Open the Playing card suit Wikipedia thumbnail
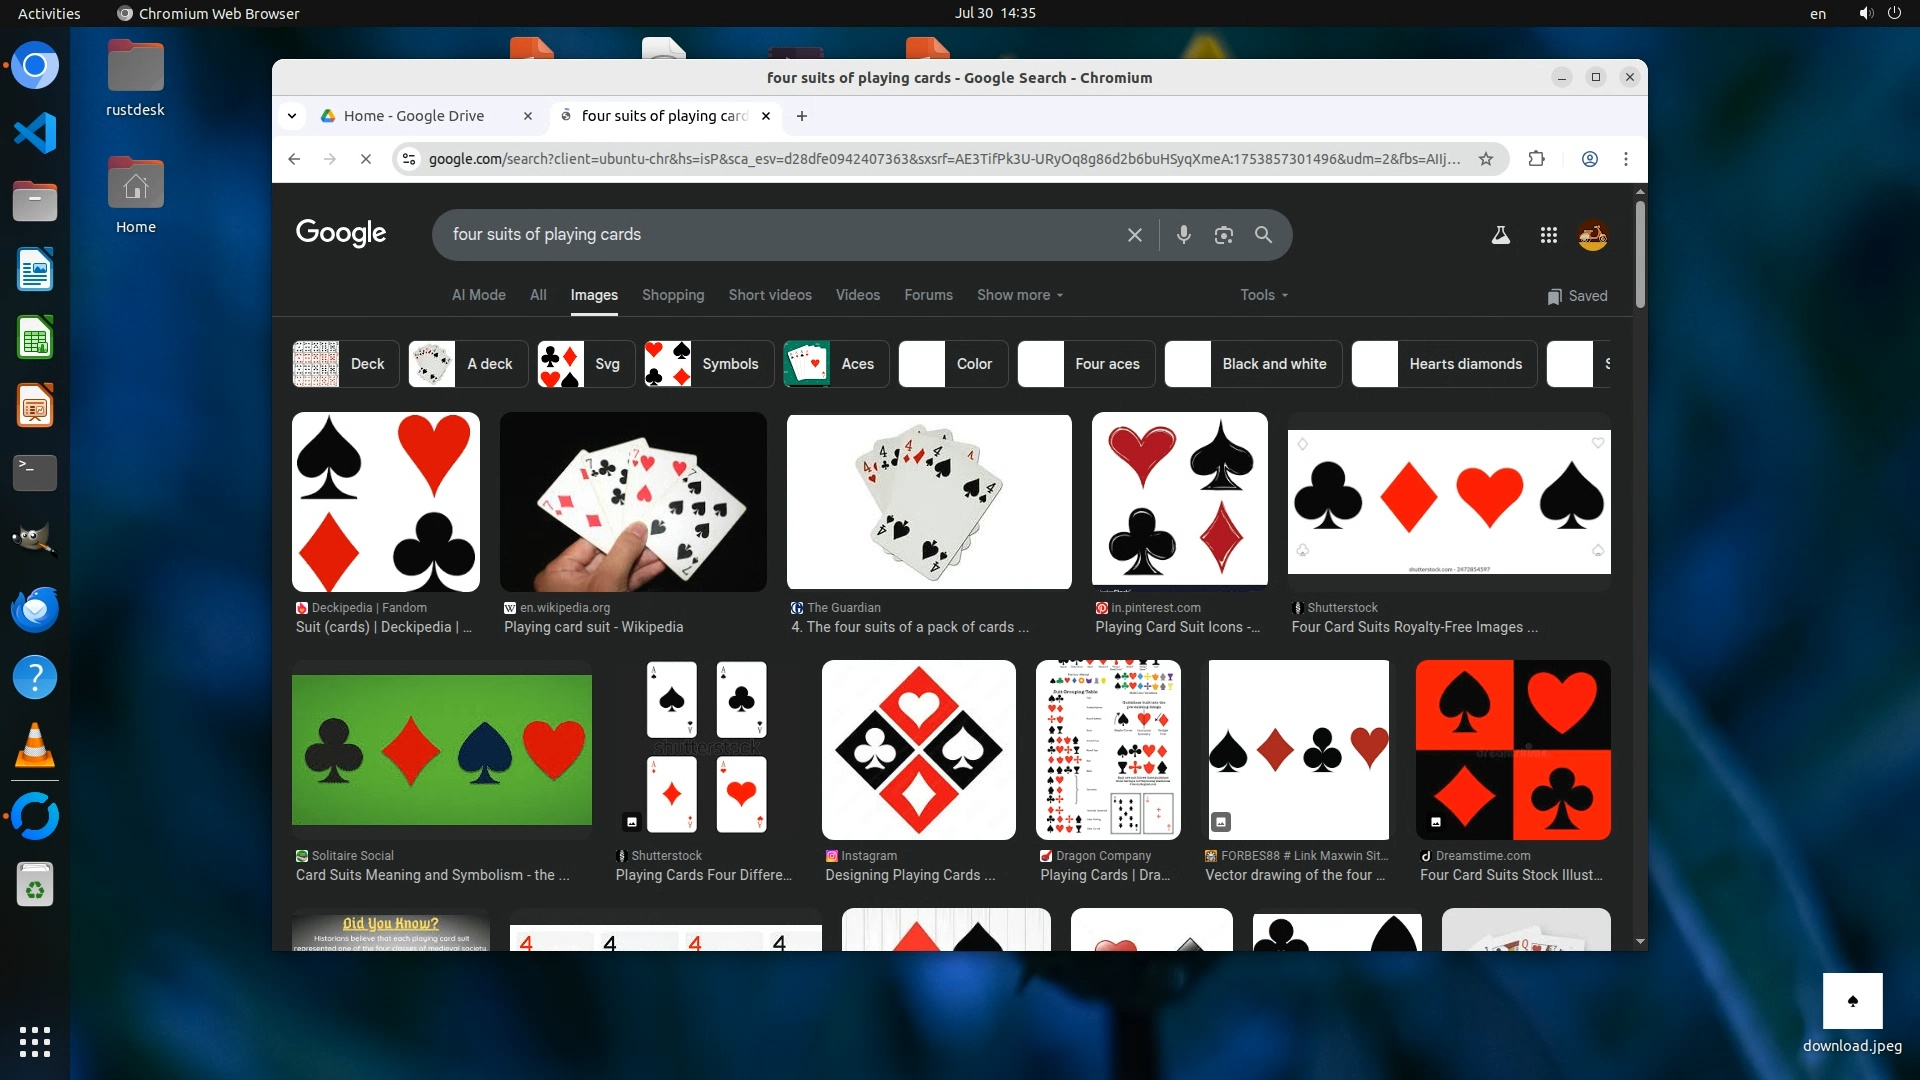 click(633, 502)
